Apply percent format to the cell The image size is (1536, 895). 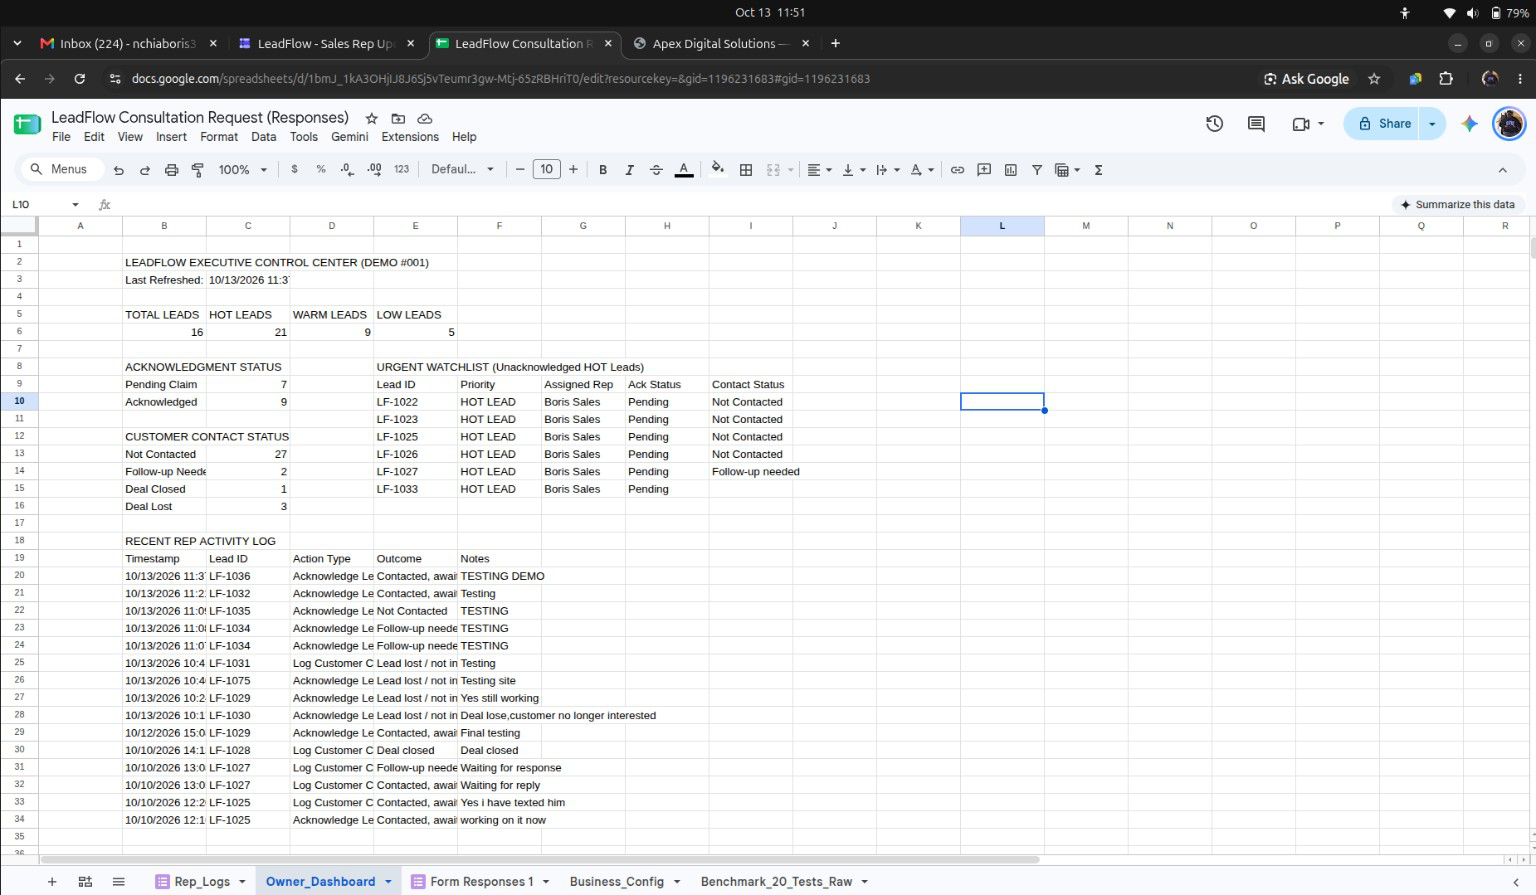(321, 170)
